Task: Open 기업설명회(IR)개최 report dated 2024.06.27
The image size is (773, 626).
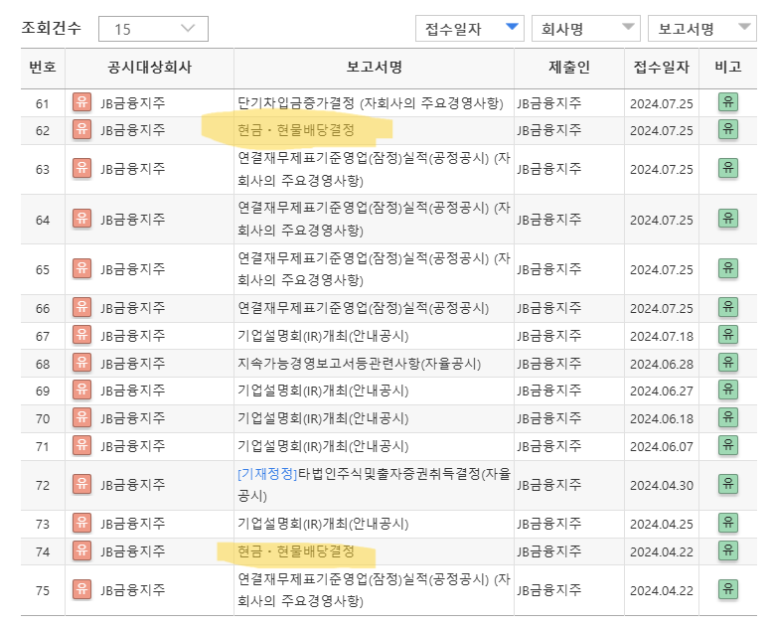Action: click(323, 391)
